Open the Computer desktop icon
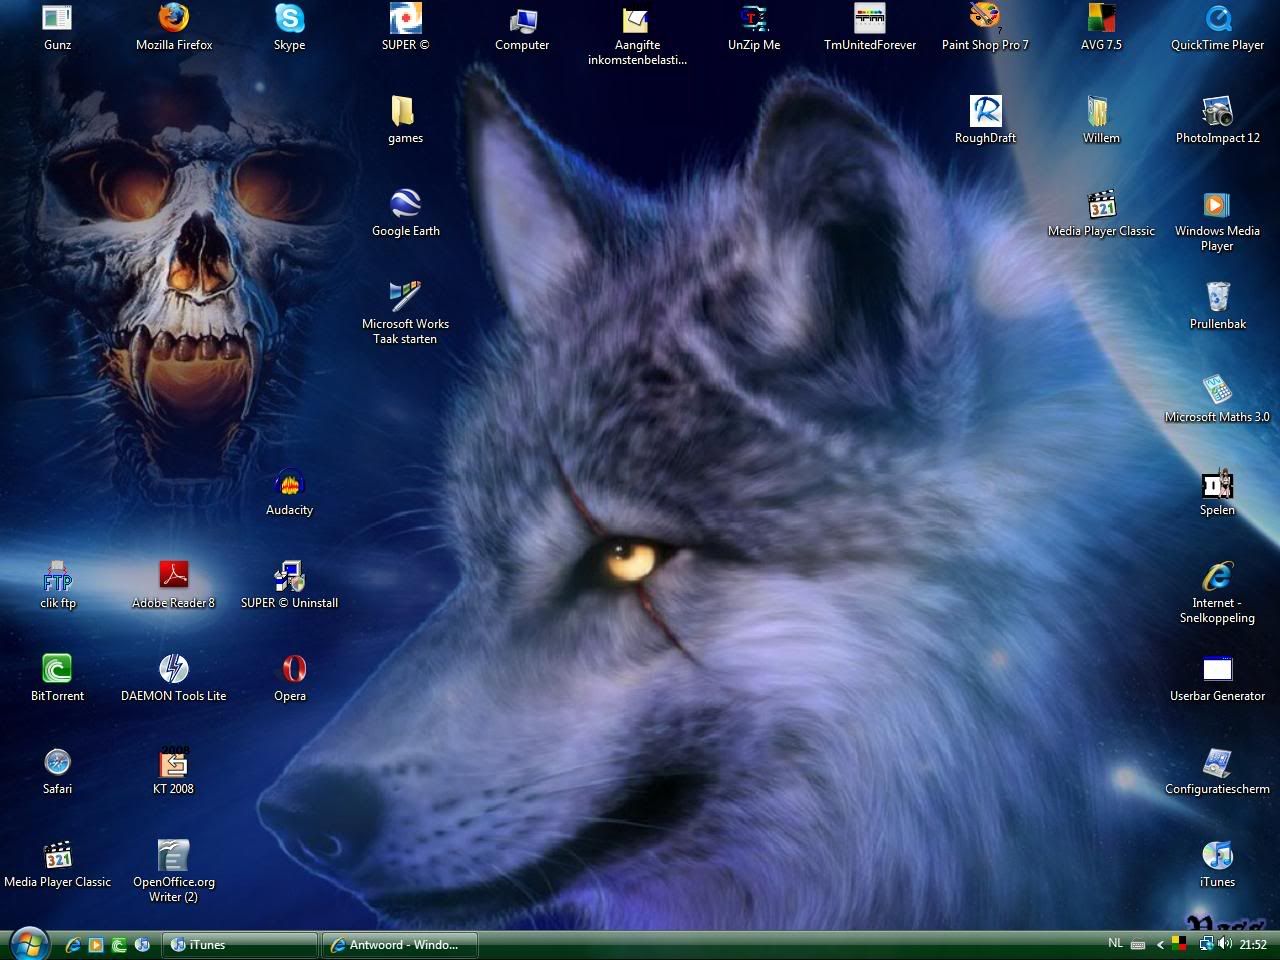This screenshot has height=960, width=1280. 522,27
